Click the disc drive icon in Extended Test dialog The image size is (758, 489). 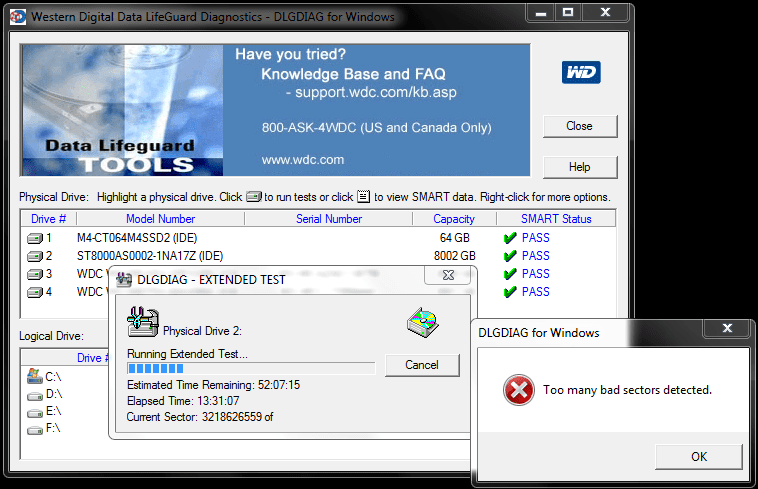click(423, 322)
